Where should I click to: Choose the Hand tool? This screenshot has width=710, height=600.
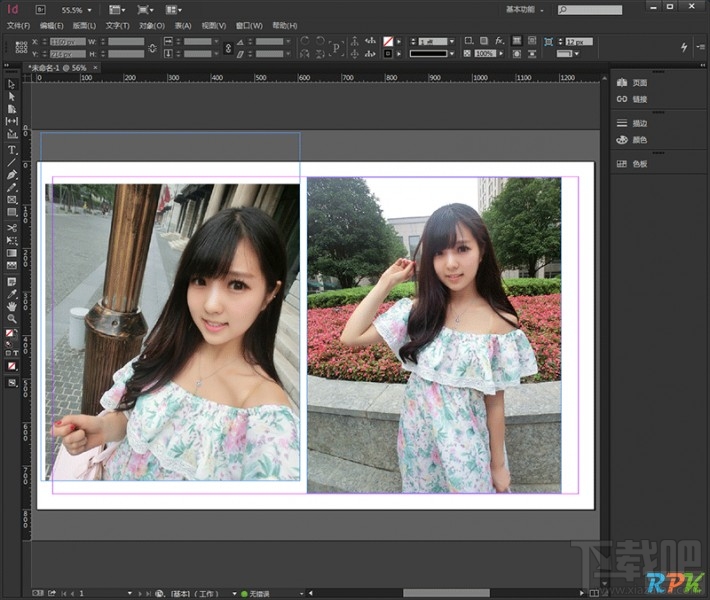tap(12, 307)
